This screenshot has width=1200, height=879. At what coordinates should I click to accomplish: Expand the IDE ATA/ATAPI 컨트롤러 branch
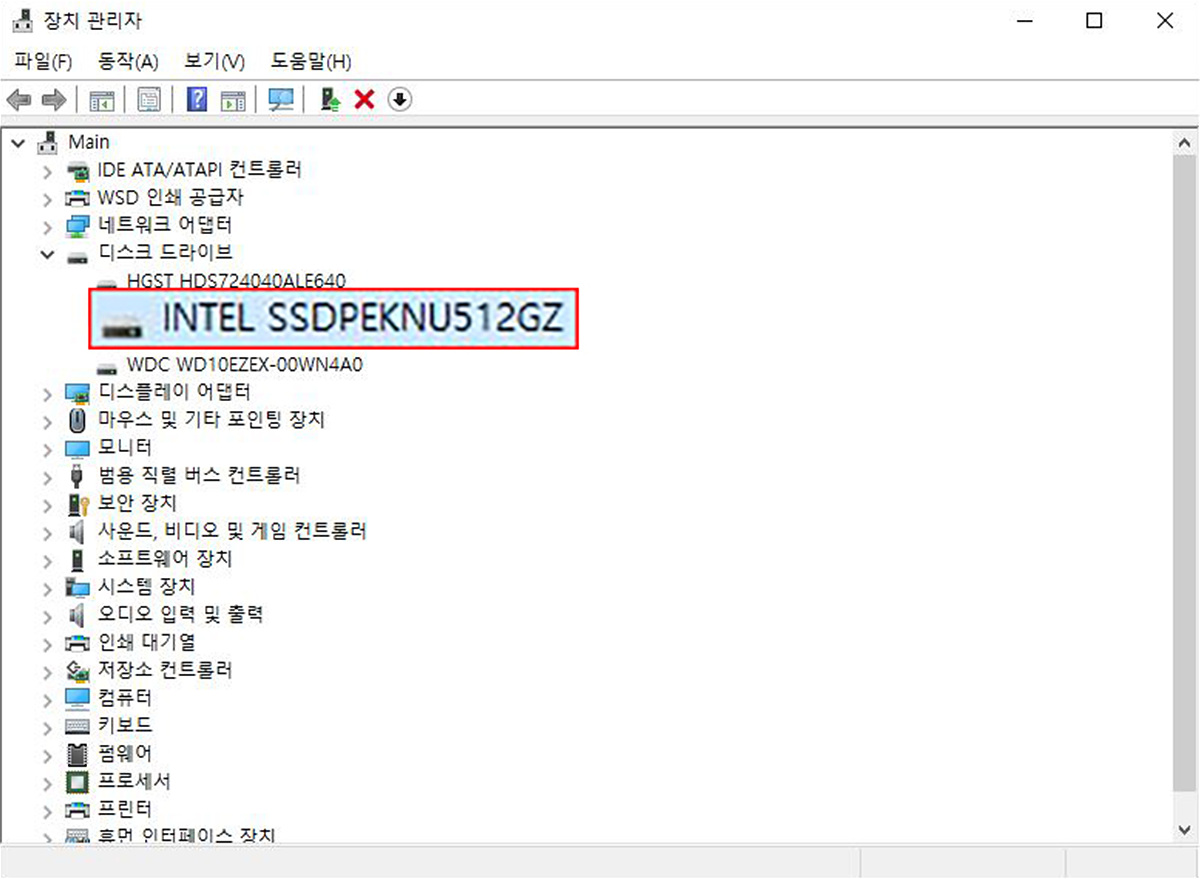(47, 171)
